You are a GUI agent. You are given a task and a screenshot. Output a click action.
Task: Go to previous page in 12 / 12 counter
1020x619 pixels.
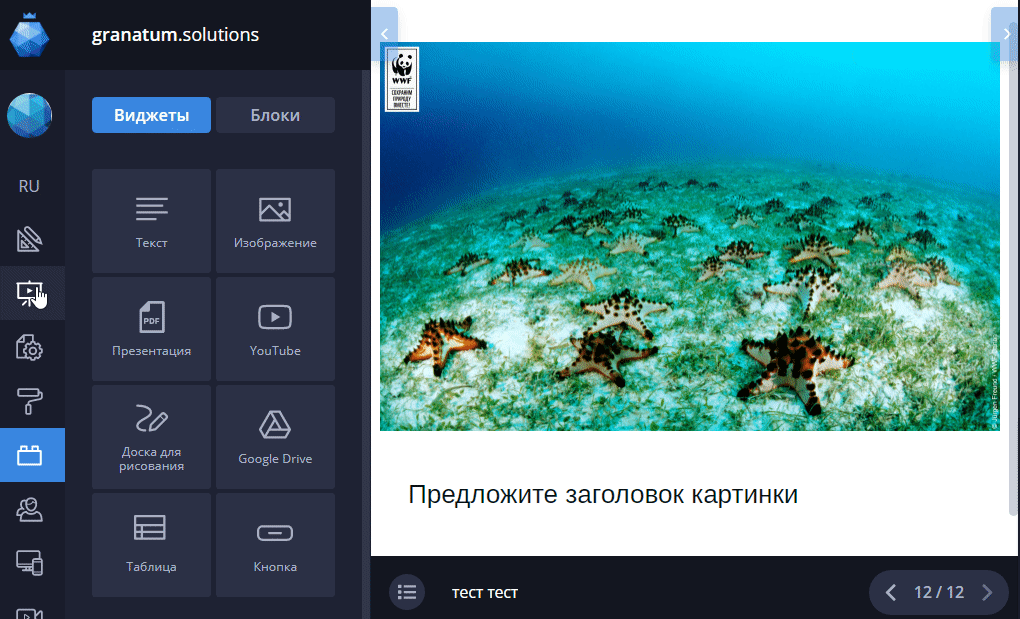pyautogui.click(x=891, y=592)
